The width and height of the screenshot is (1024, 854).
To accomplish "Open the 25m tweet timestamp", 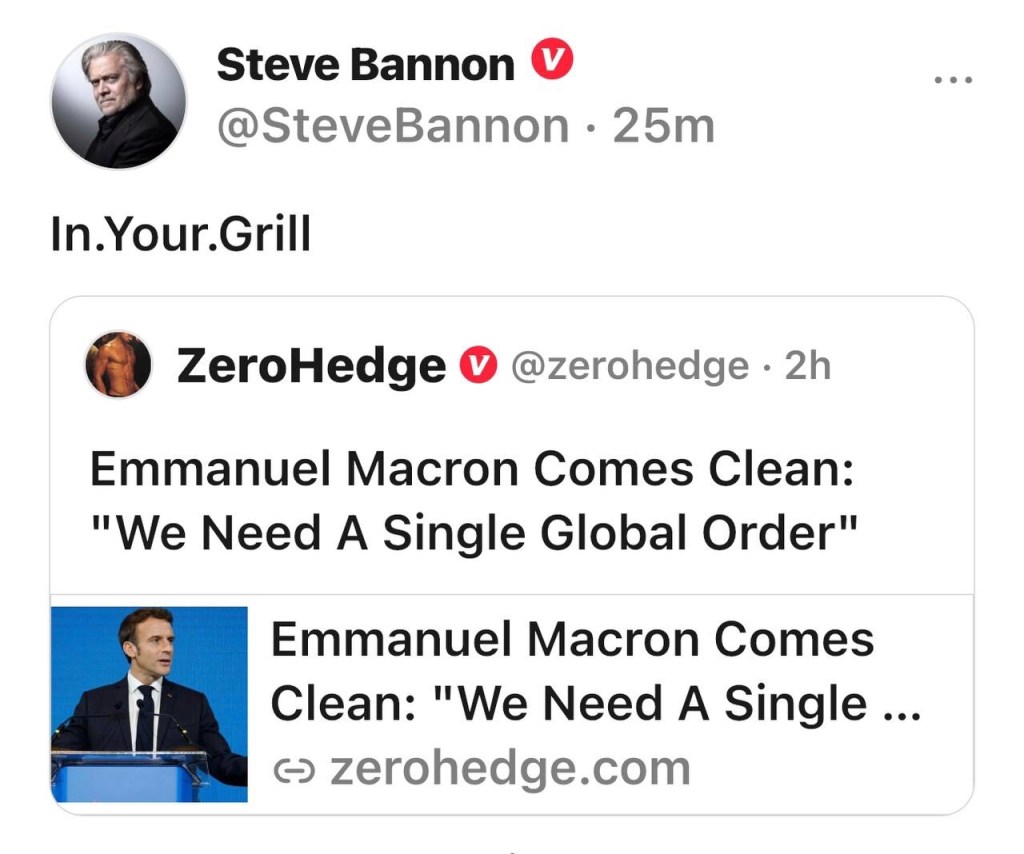I will (x=664, y=126).
